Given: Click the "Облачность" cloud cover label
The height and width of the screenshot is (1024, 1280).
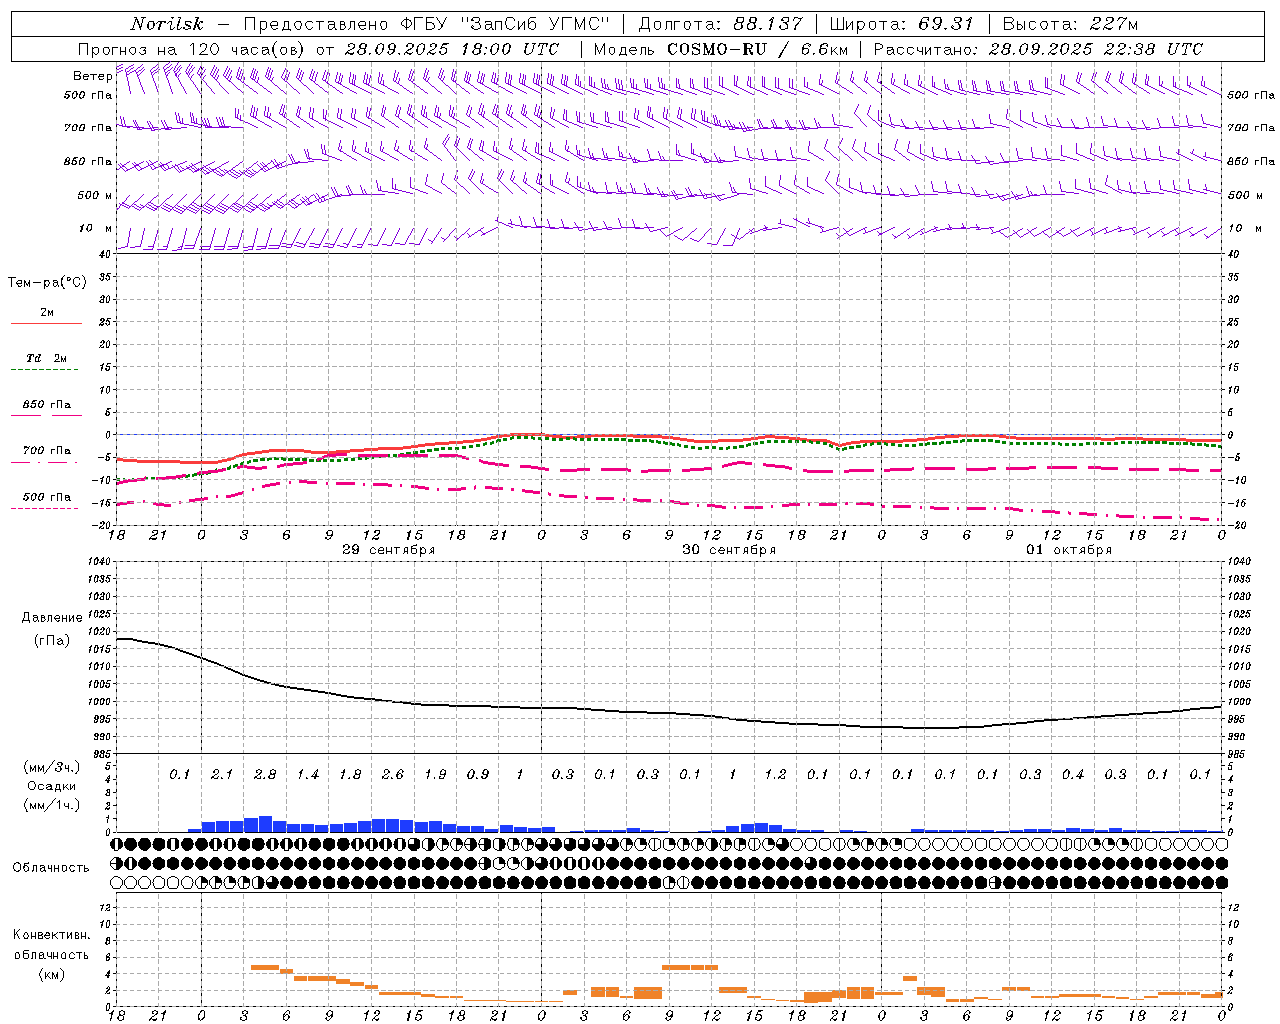Looking at the screenshot, I should (x=51, y=867).
